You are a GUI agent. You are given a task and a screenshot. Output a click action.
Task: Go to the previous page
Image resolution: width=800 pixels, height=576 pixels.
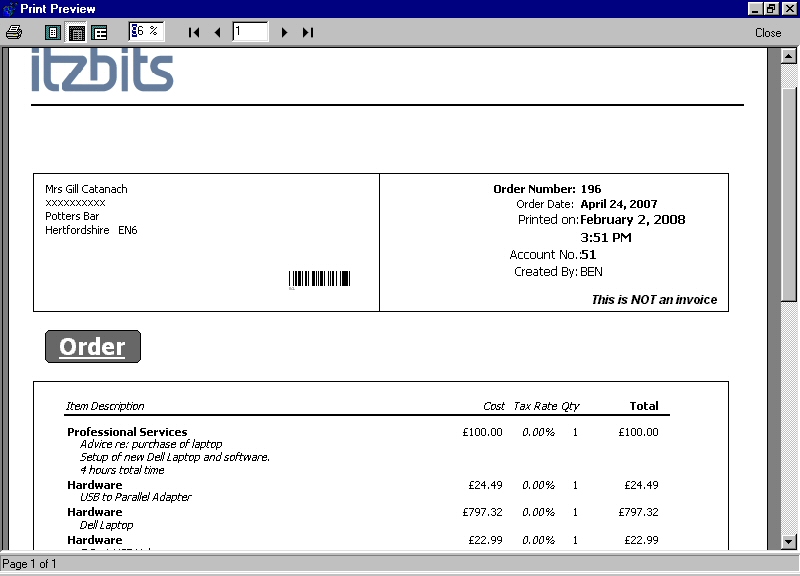217,32
